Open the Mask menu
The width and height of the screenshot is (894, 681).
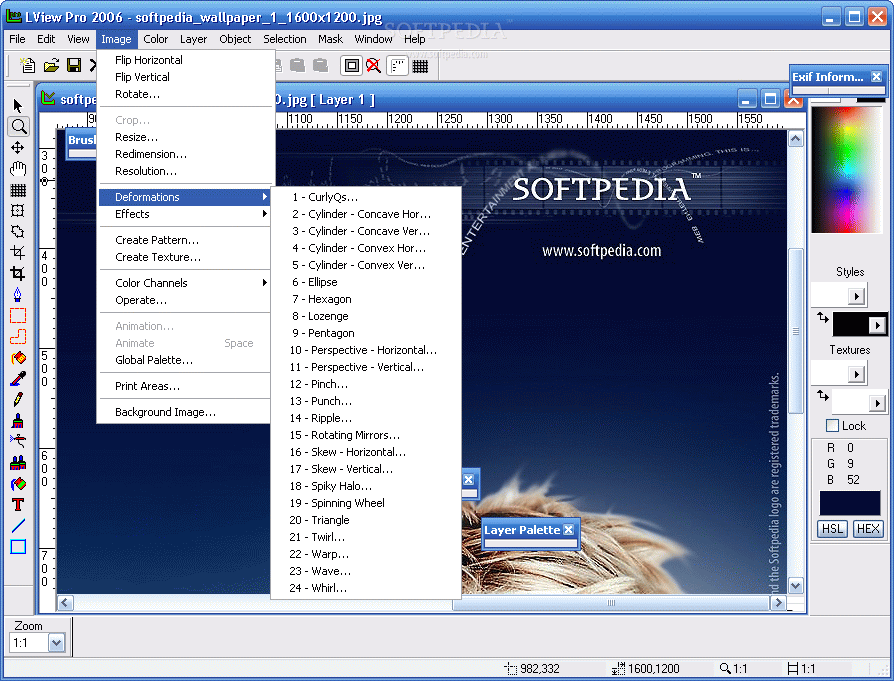coord(330,39)
